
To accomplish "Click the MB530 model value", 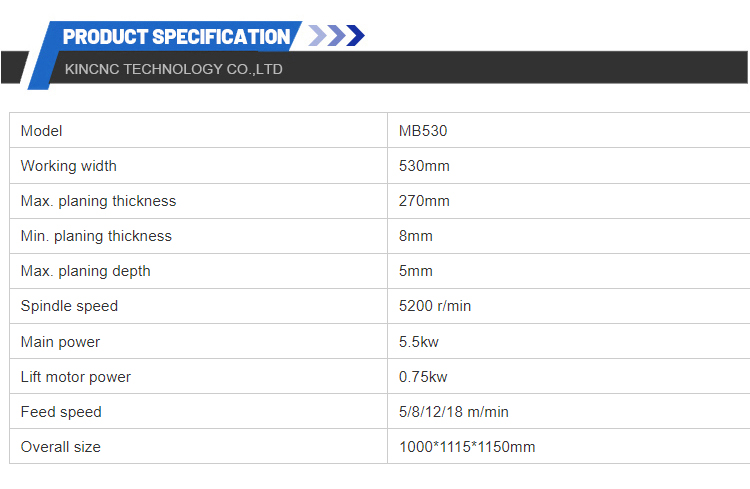I will tap(423, 131).
